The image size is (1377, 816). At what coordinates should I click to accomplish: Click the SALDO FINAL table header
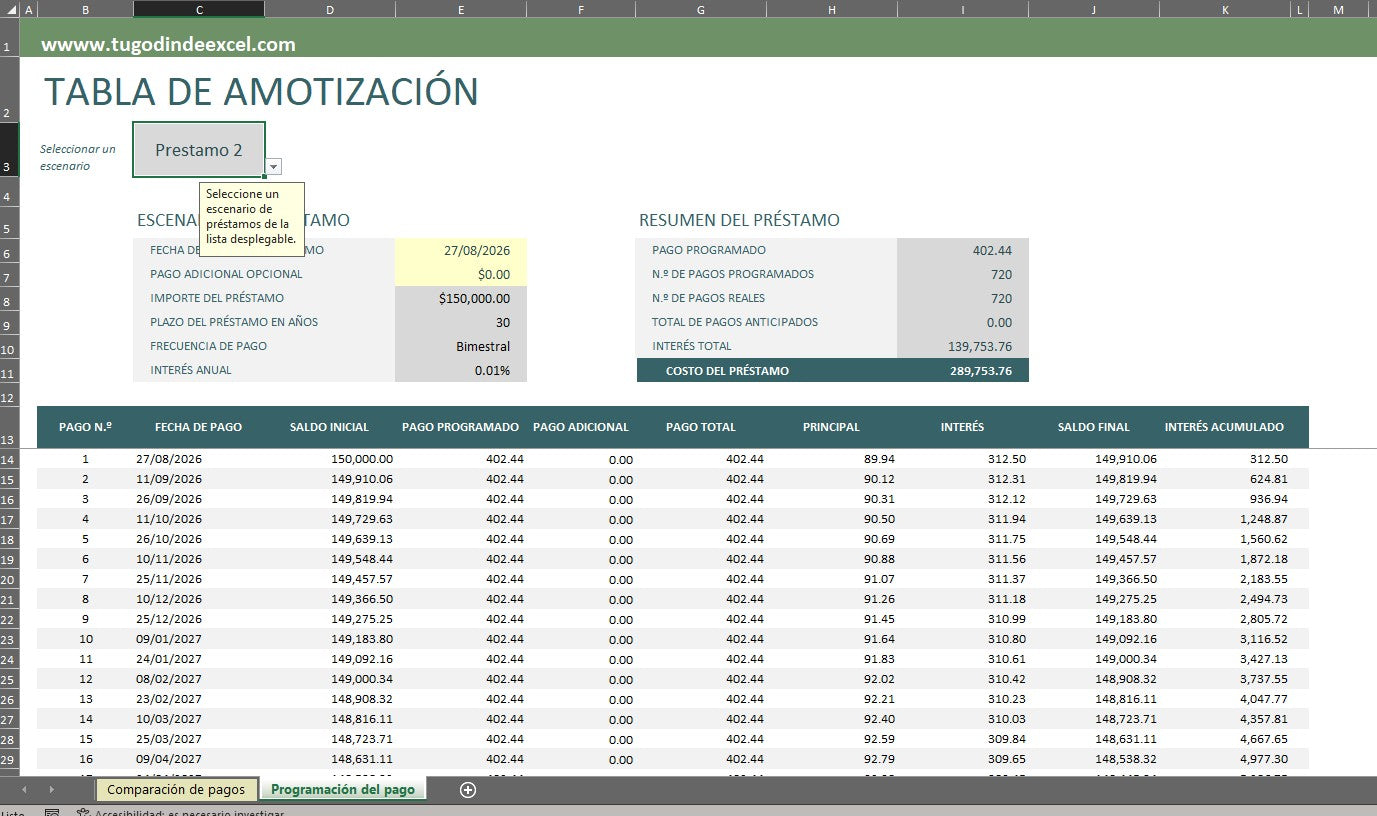(1094, 427)
